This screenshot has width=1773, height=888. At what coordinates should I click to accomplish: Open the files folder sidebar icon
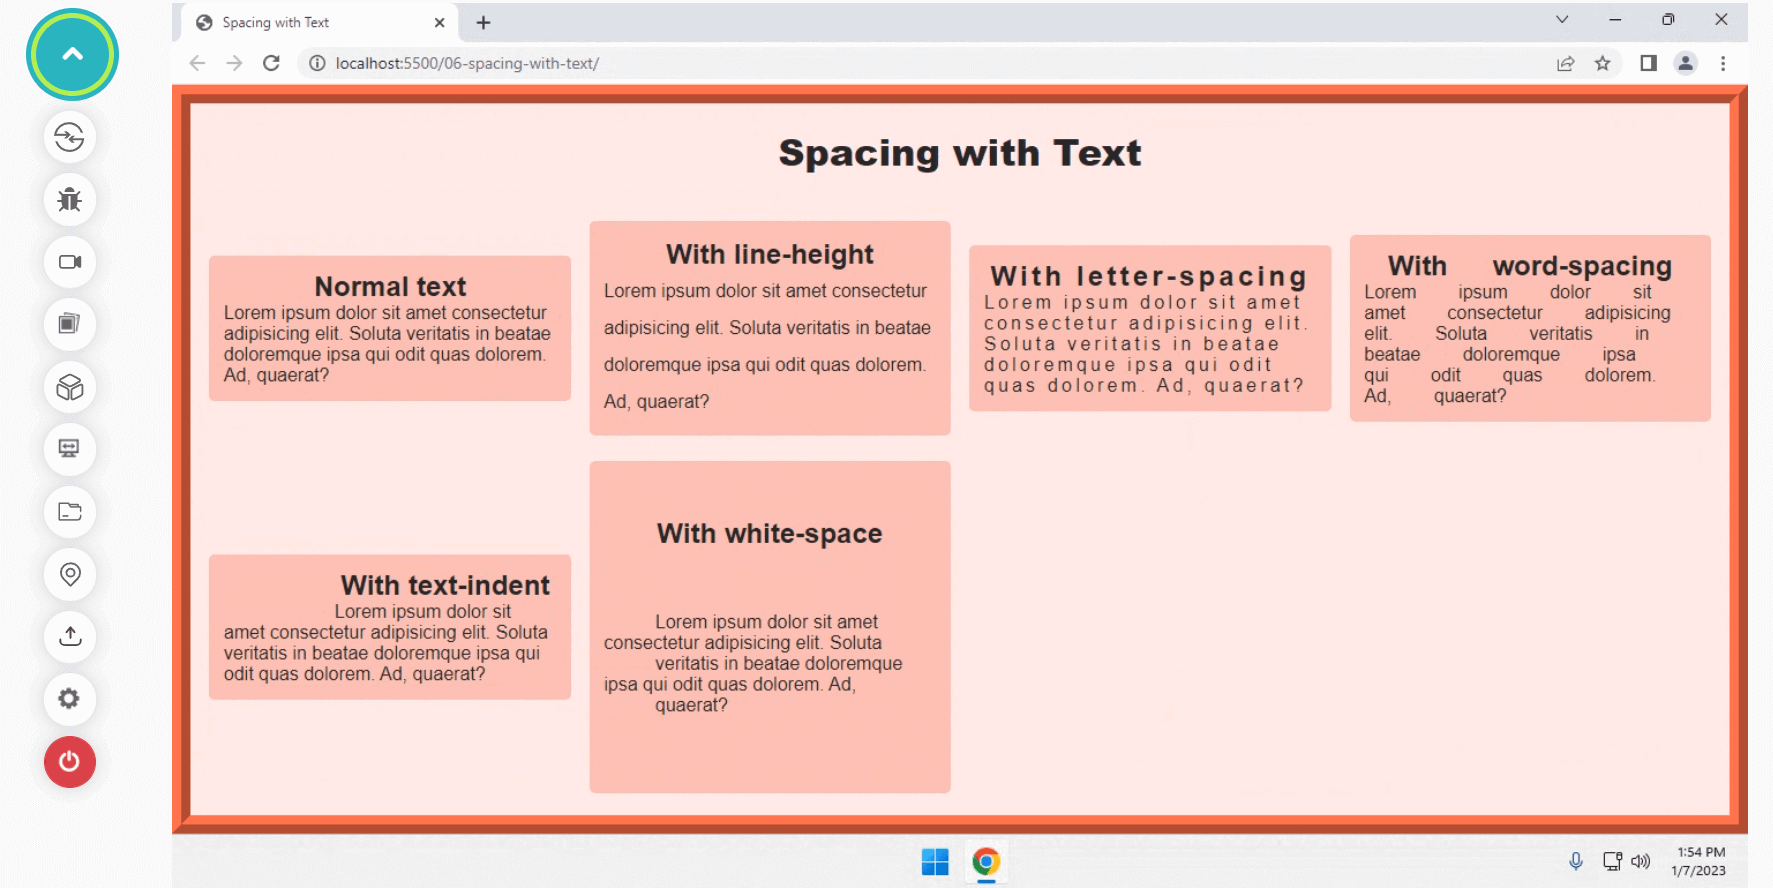tap(70, 512)
